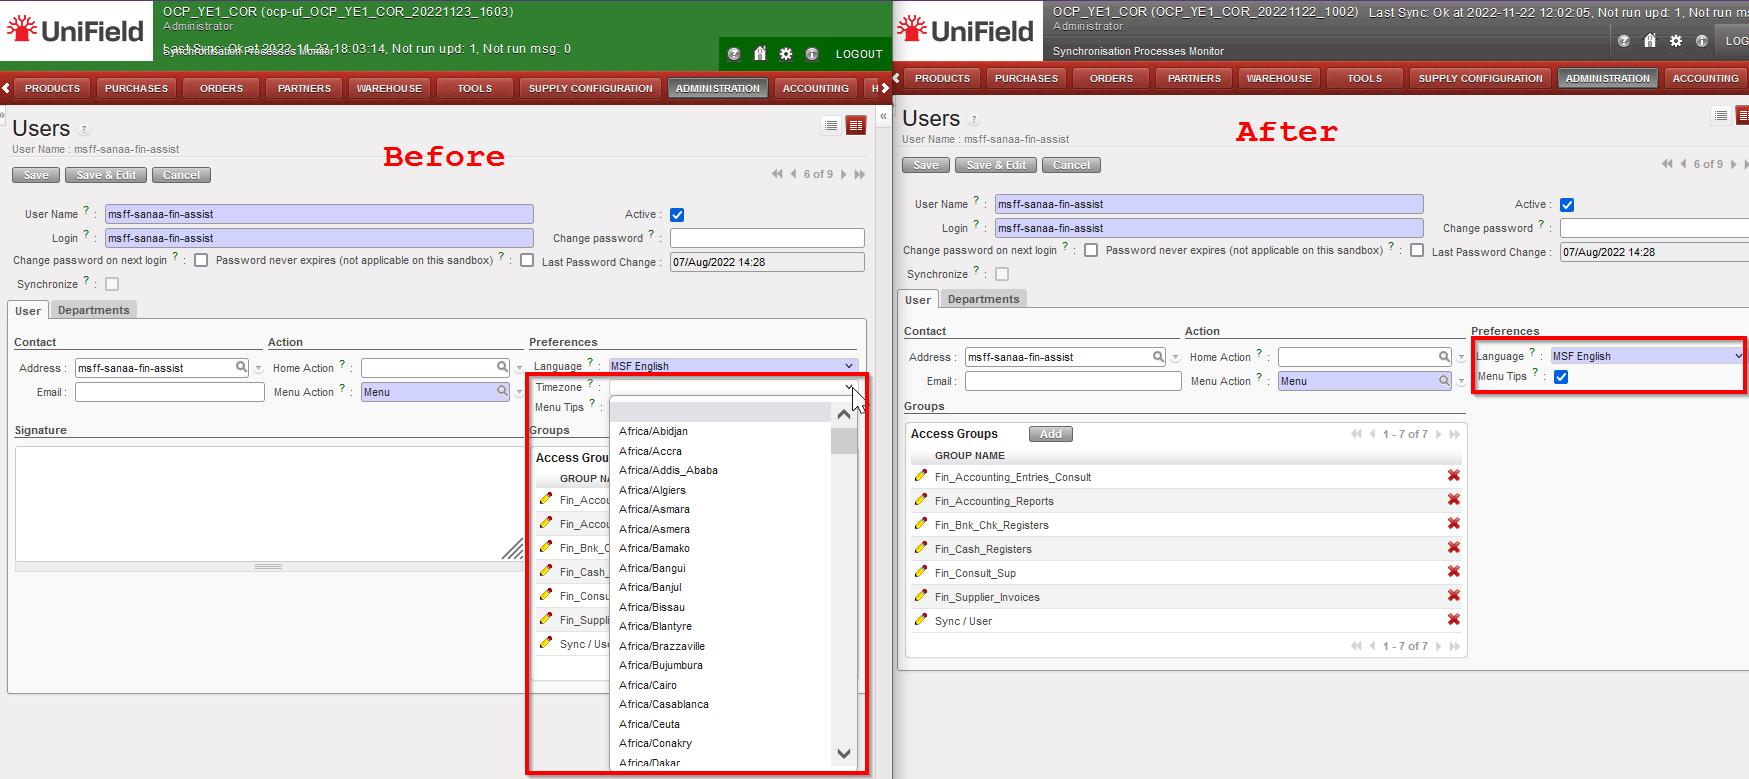This screenshot has height=779, width=1749.
Task: Tick Password never expires checkbox in After window
Action: coord(1417,250)
